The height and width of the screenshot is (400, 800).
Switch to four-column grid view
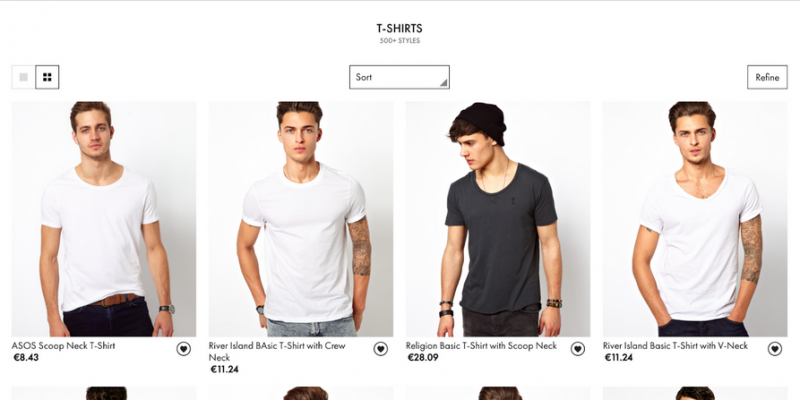pos(47,77)
